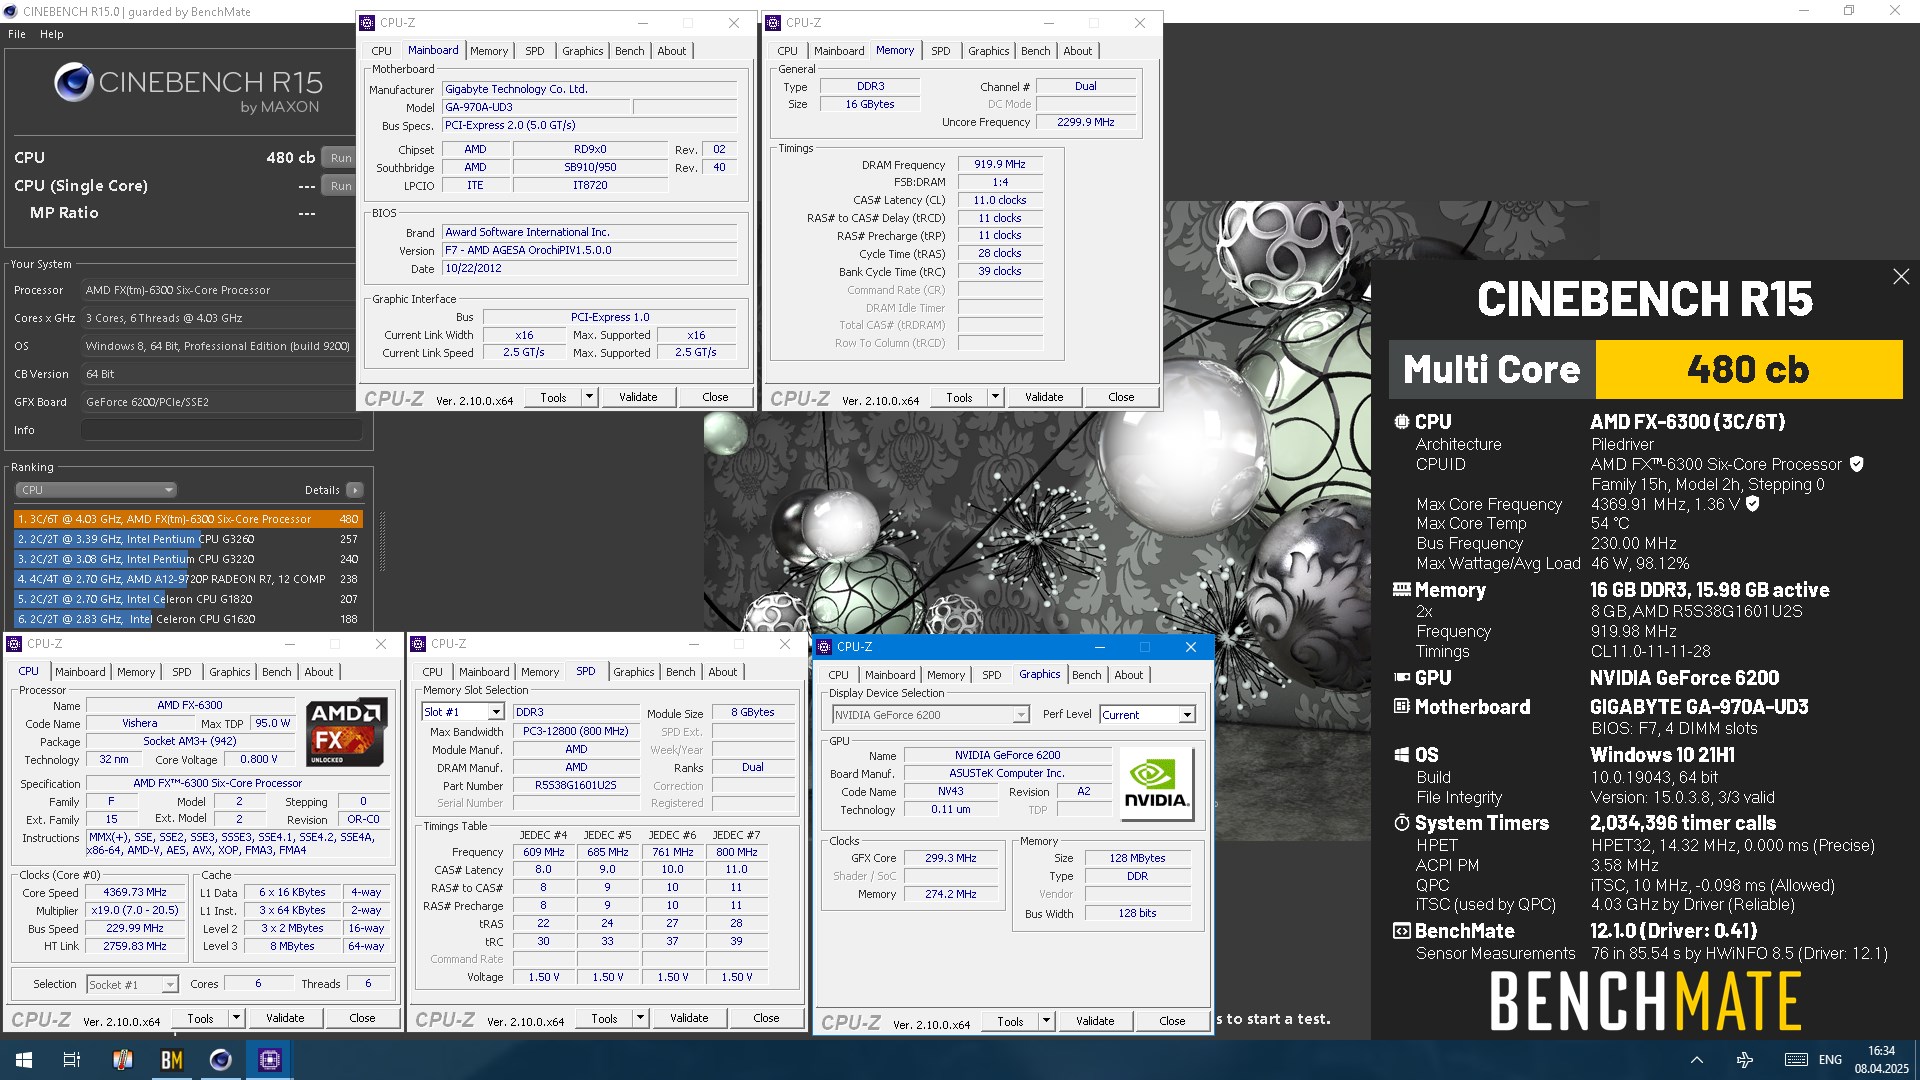Click the BenchMate BM taskbar icon
The height and width of the screenshot is (1080, 1920).
172,1060
